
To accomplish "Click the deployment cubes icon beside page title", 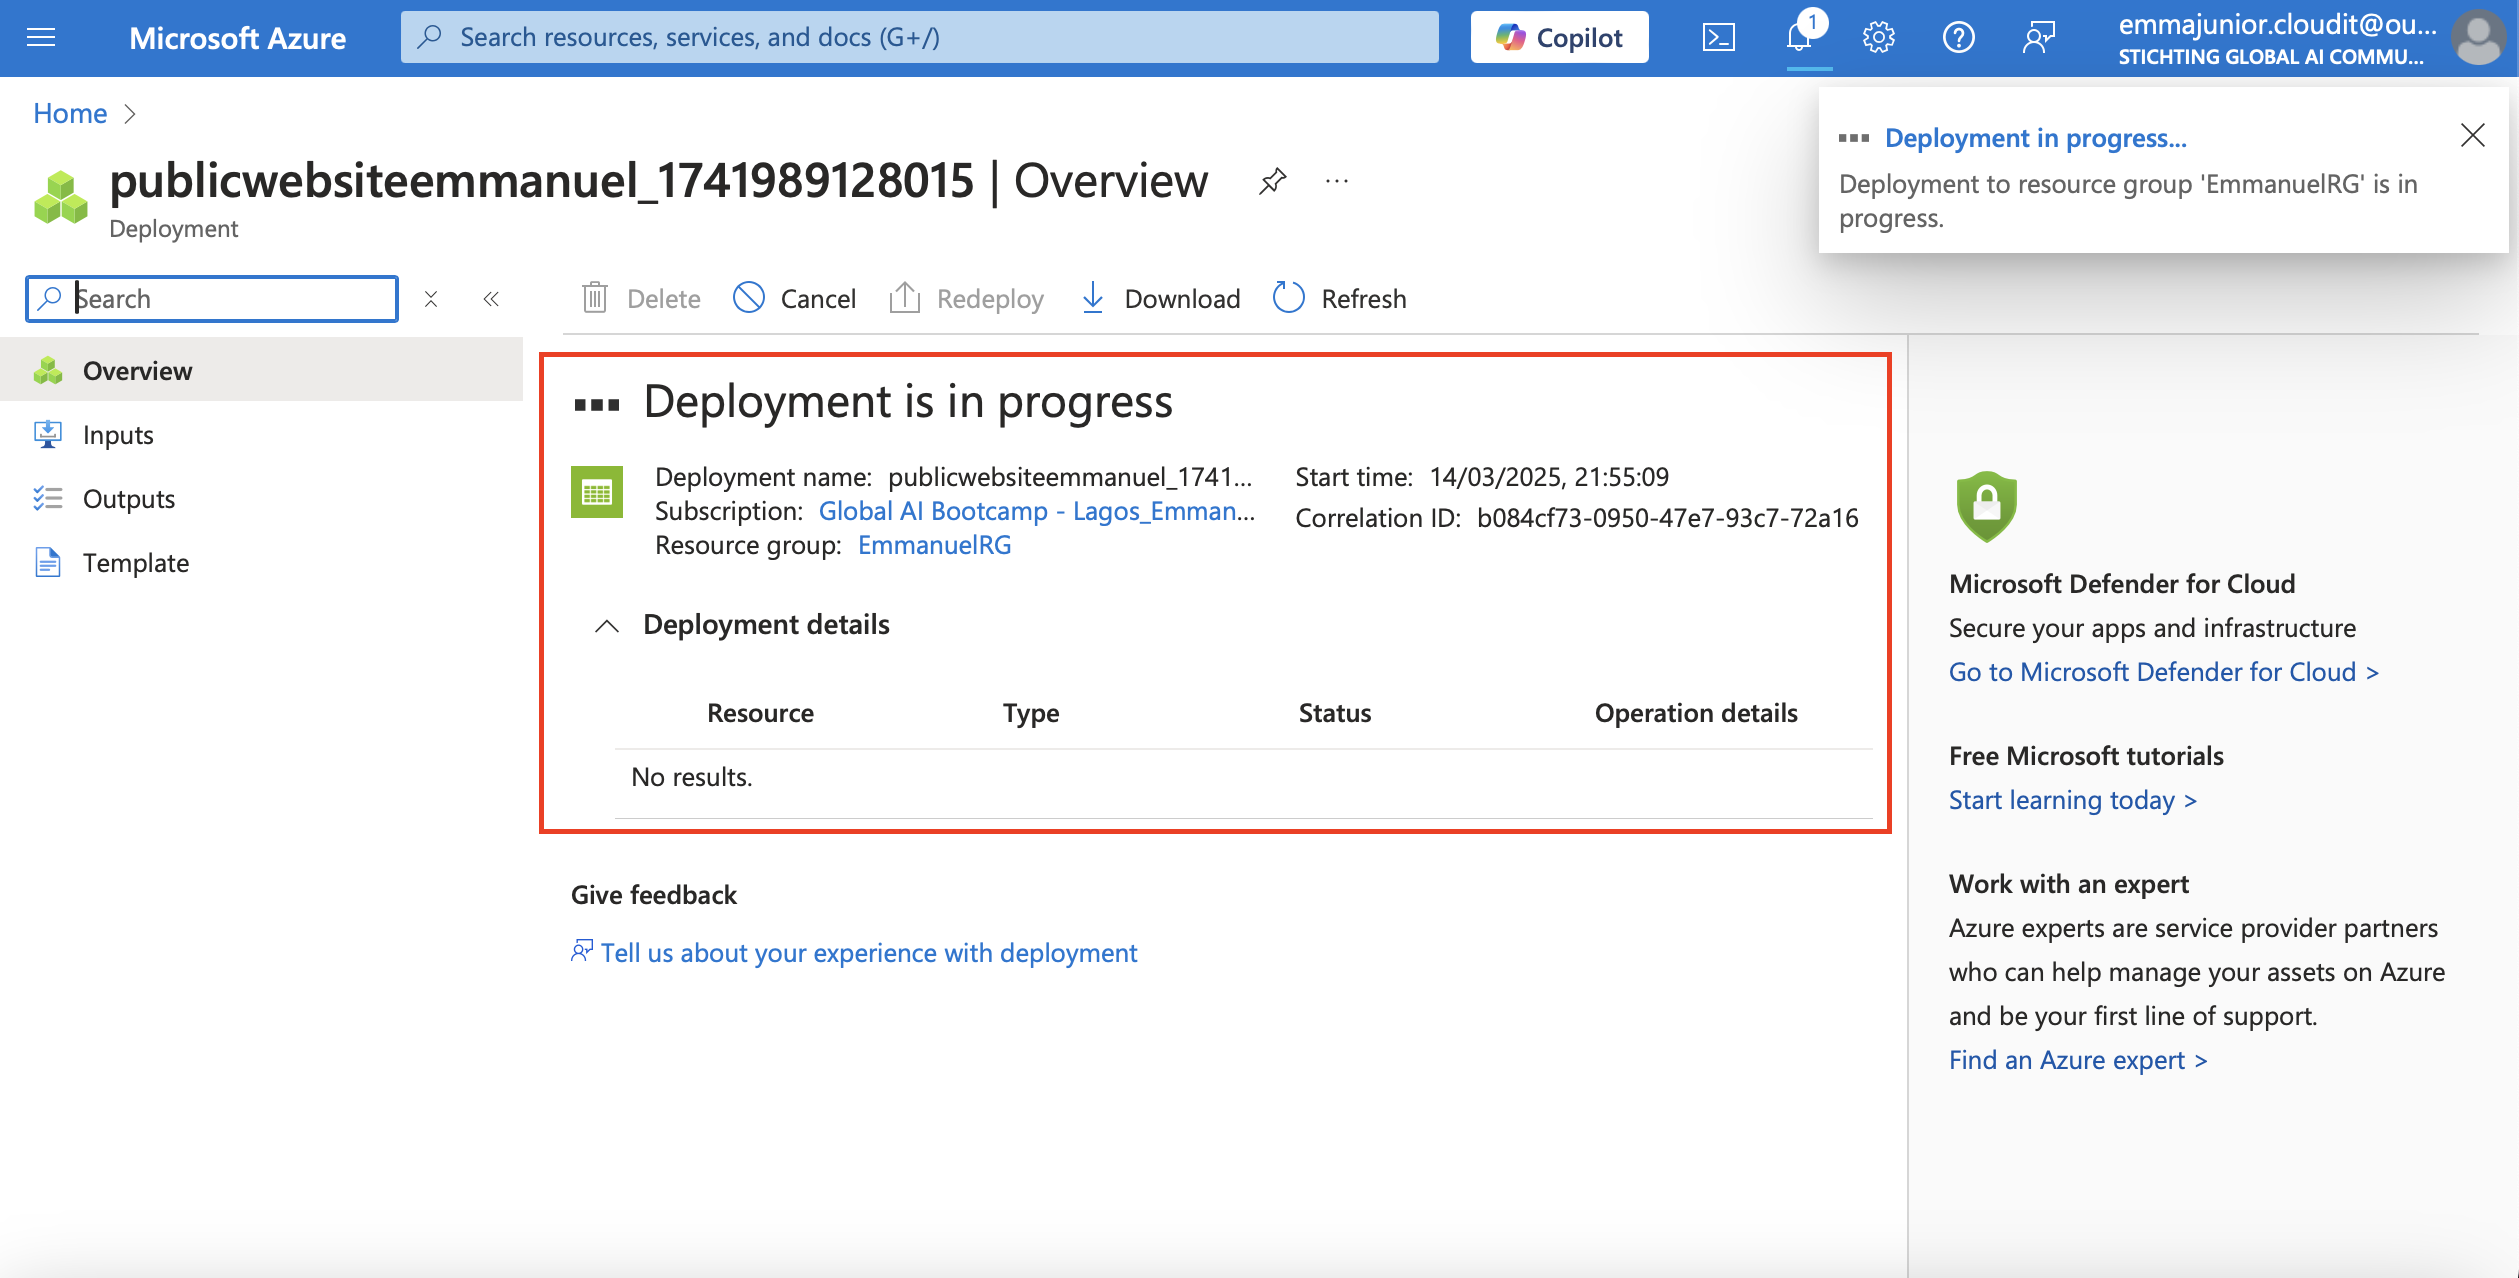I will (61, 198).
